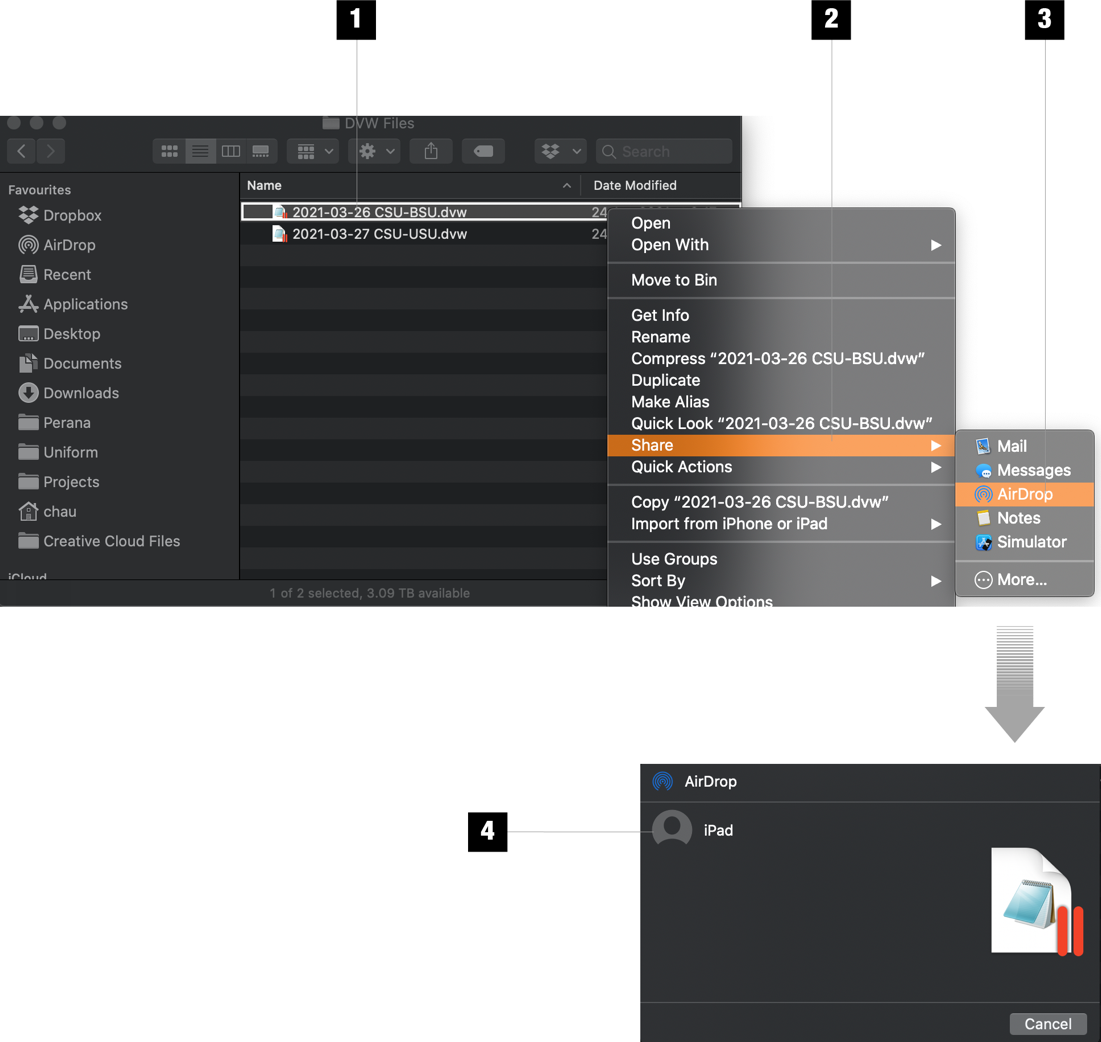Open the Dropbox dropdown in the toolbar

560,150
